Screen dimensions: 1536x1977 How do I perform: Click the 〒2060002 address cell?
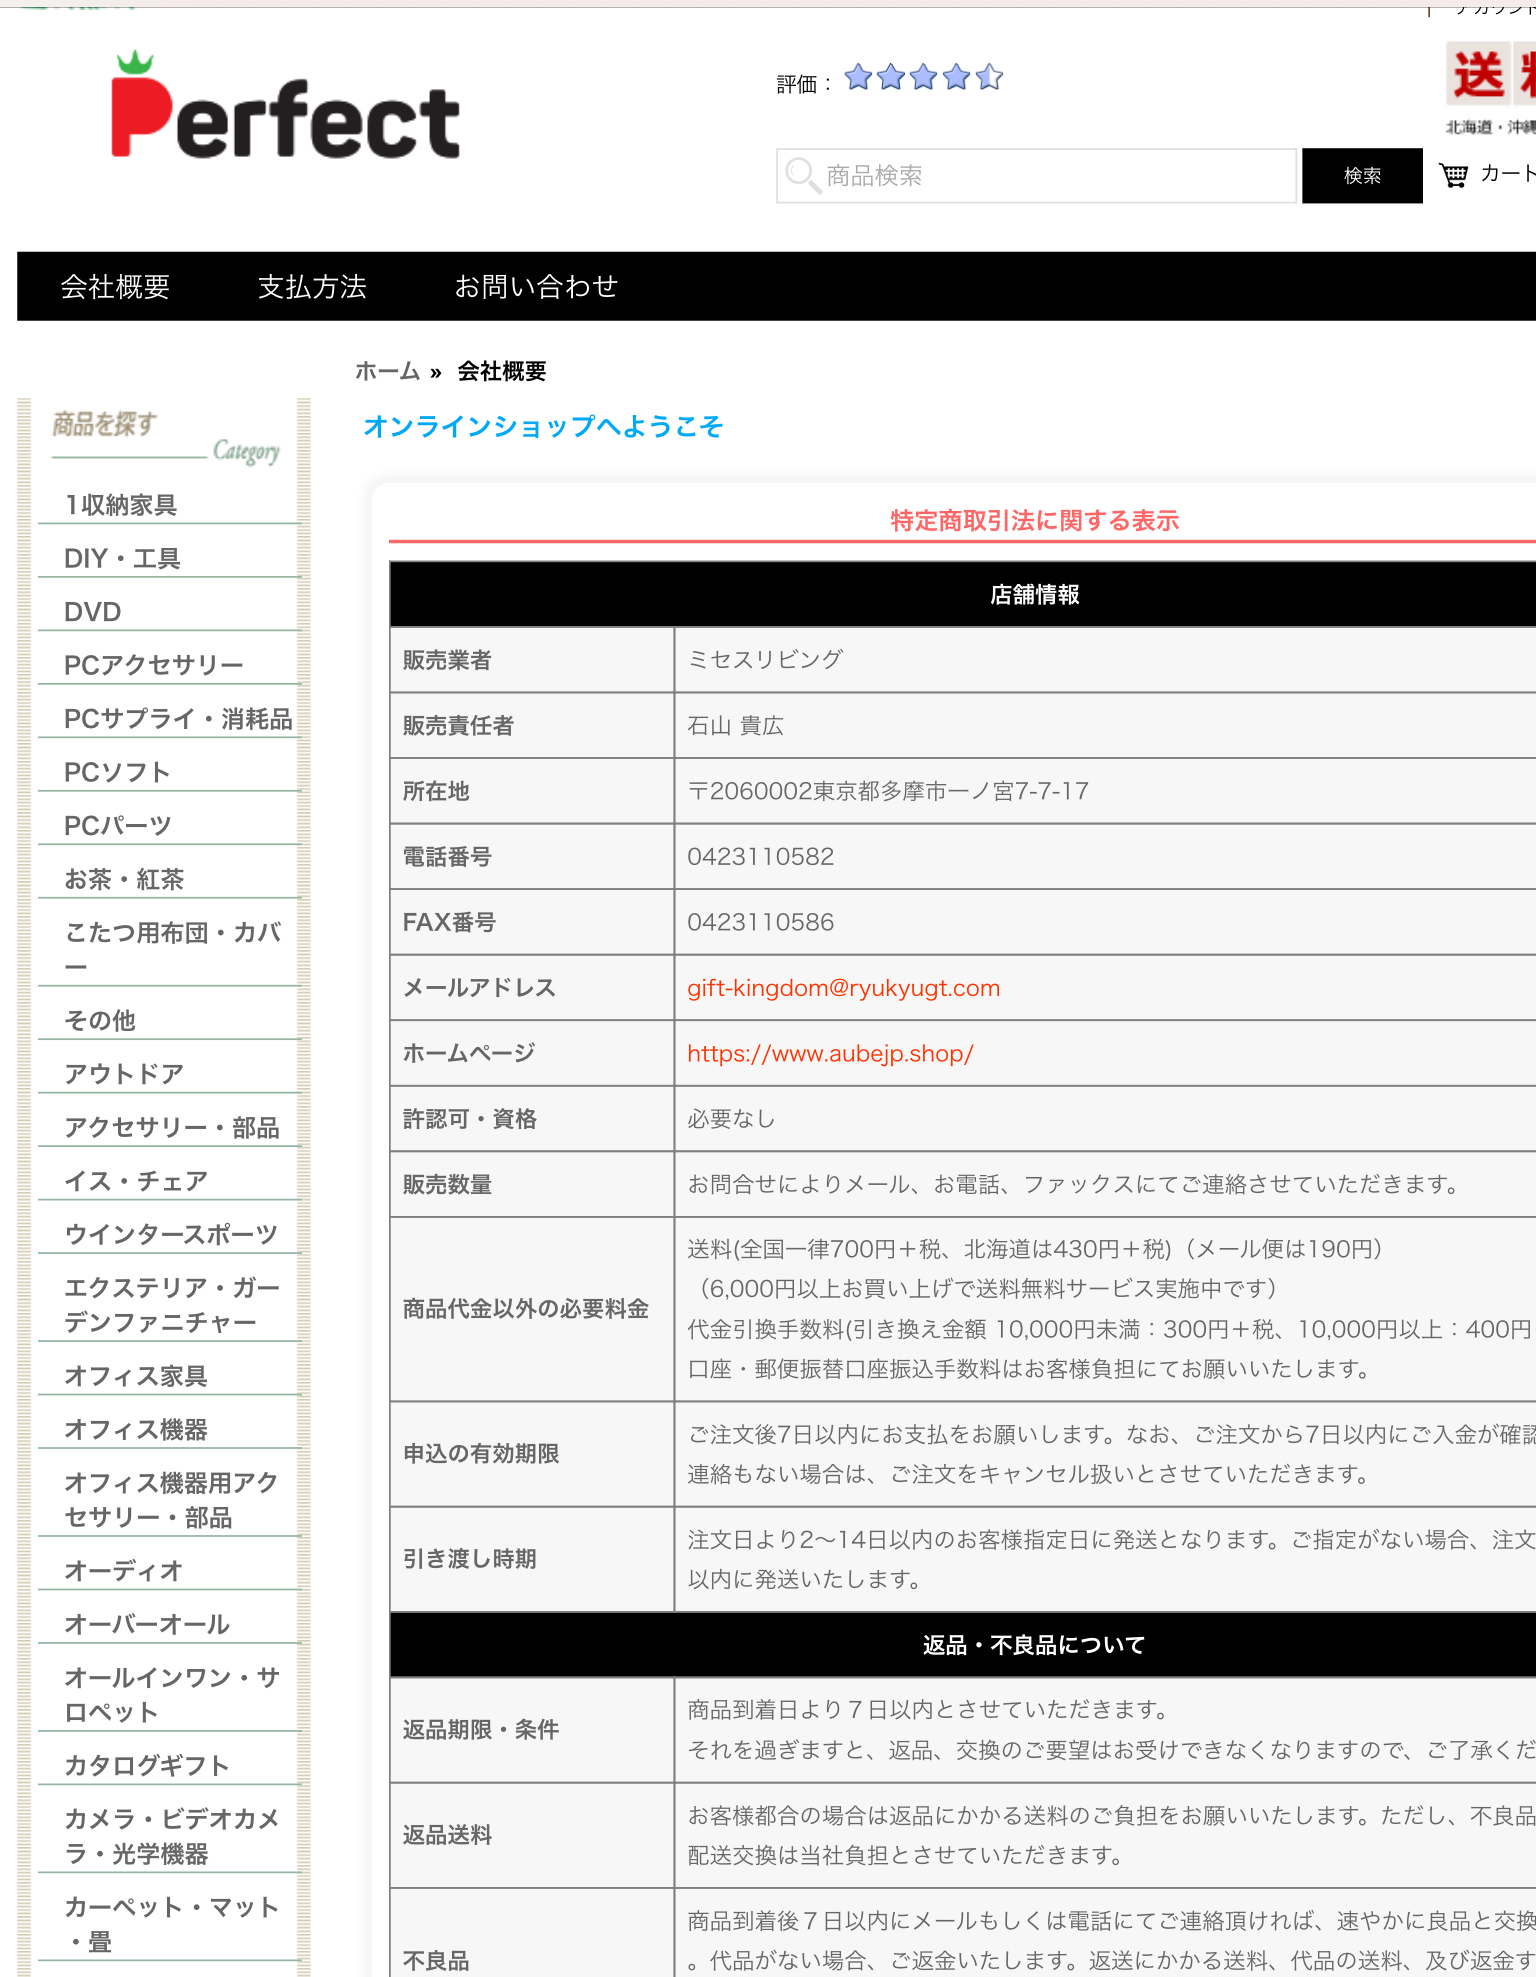coord(1105,791)
